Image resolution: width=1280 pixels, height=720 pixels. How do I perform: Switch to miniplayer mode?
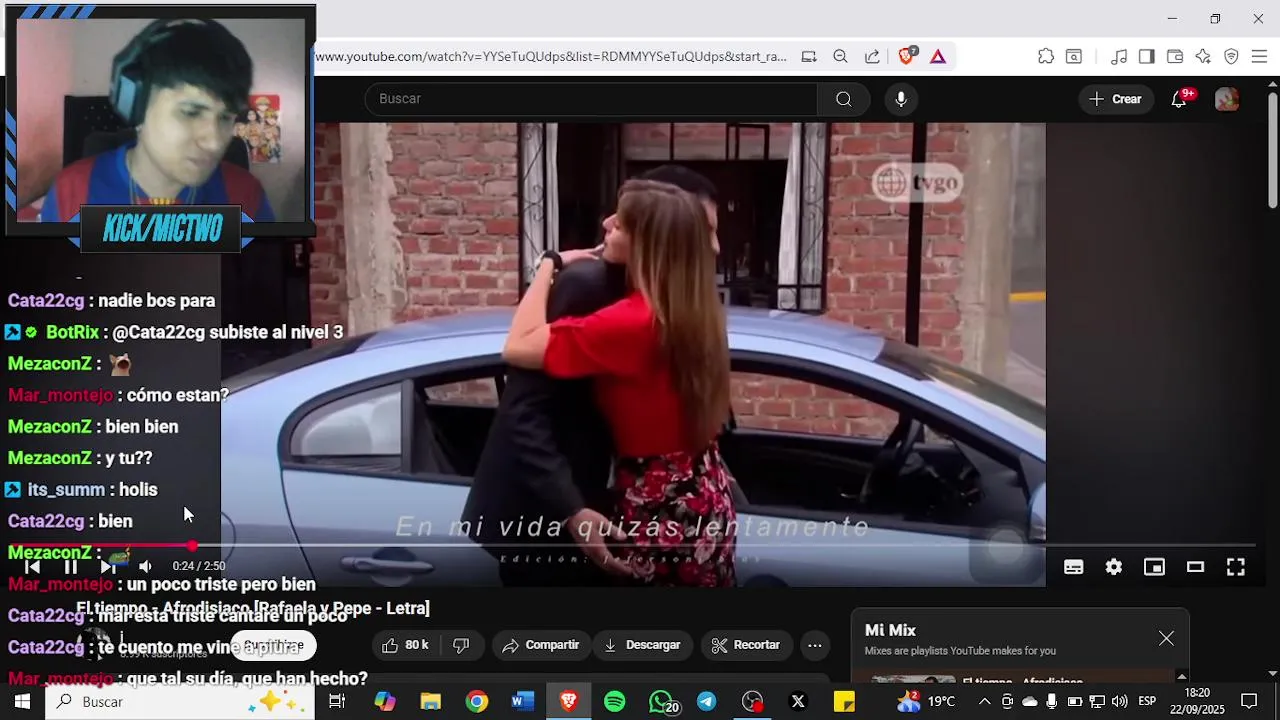pos(1155,567)
